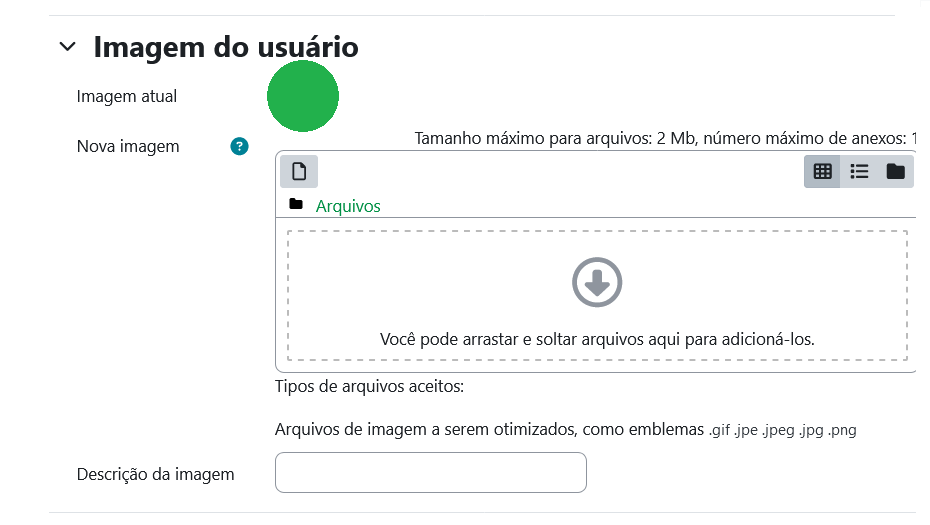Switch file manager to list details view
This screenshot has width=930, height=525.
pos(859,171)
